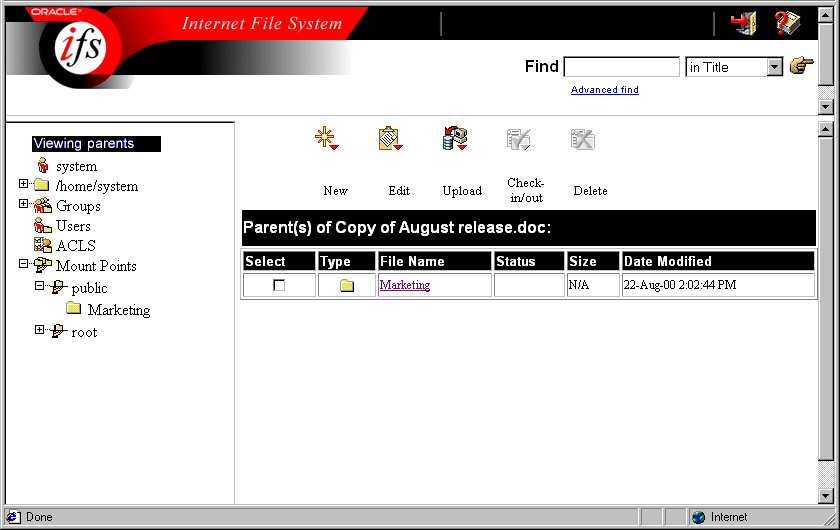Click the ifs logo

(x=80, y=47)
